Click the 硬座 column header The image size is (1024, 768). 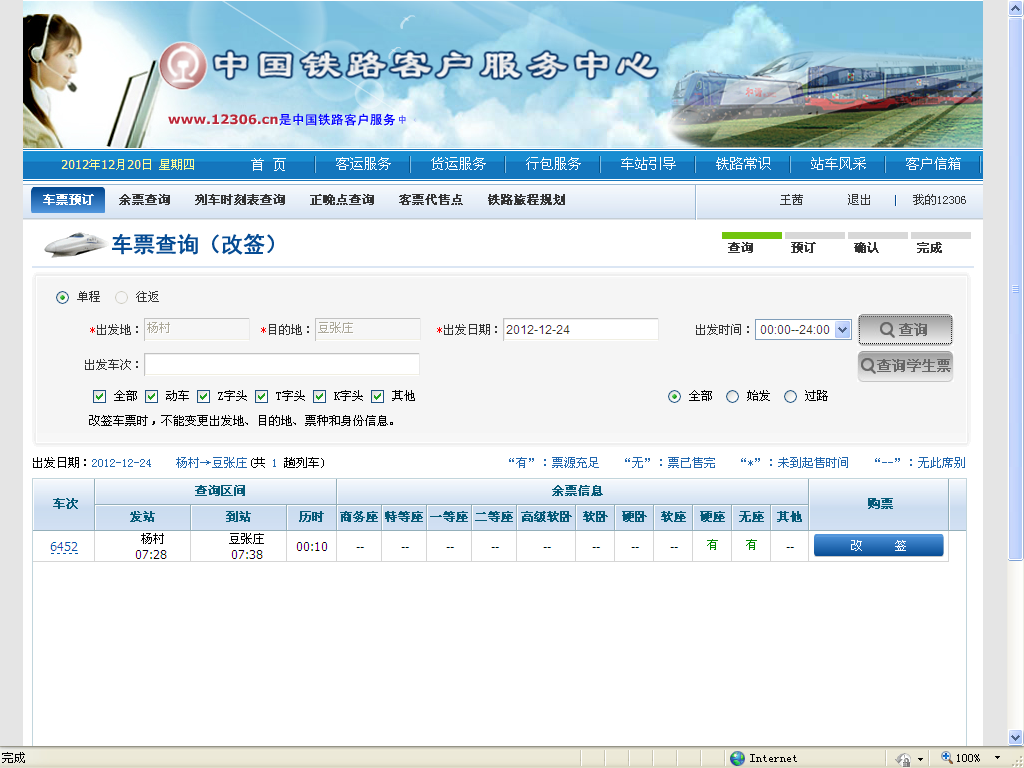[712, 517]
